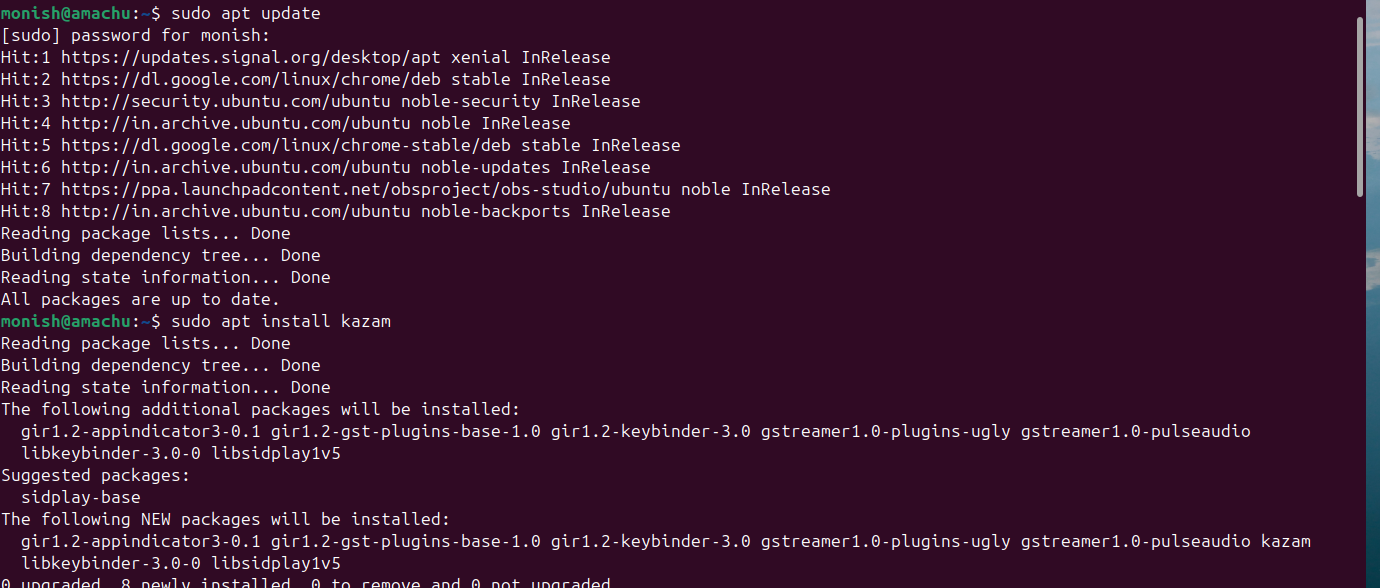Click the in.archive.ubuntu.com URL on Hit:4 line
Viewport: 1380px width, 588px height.
(236, 123)
